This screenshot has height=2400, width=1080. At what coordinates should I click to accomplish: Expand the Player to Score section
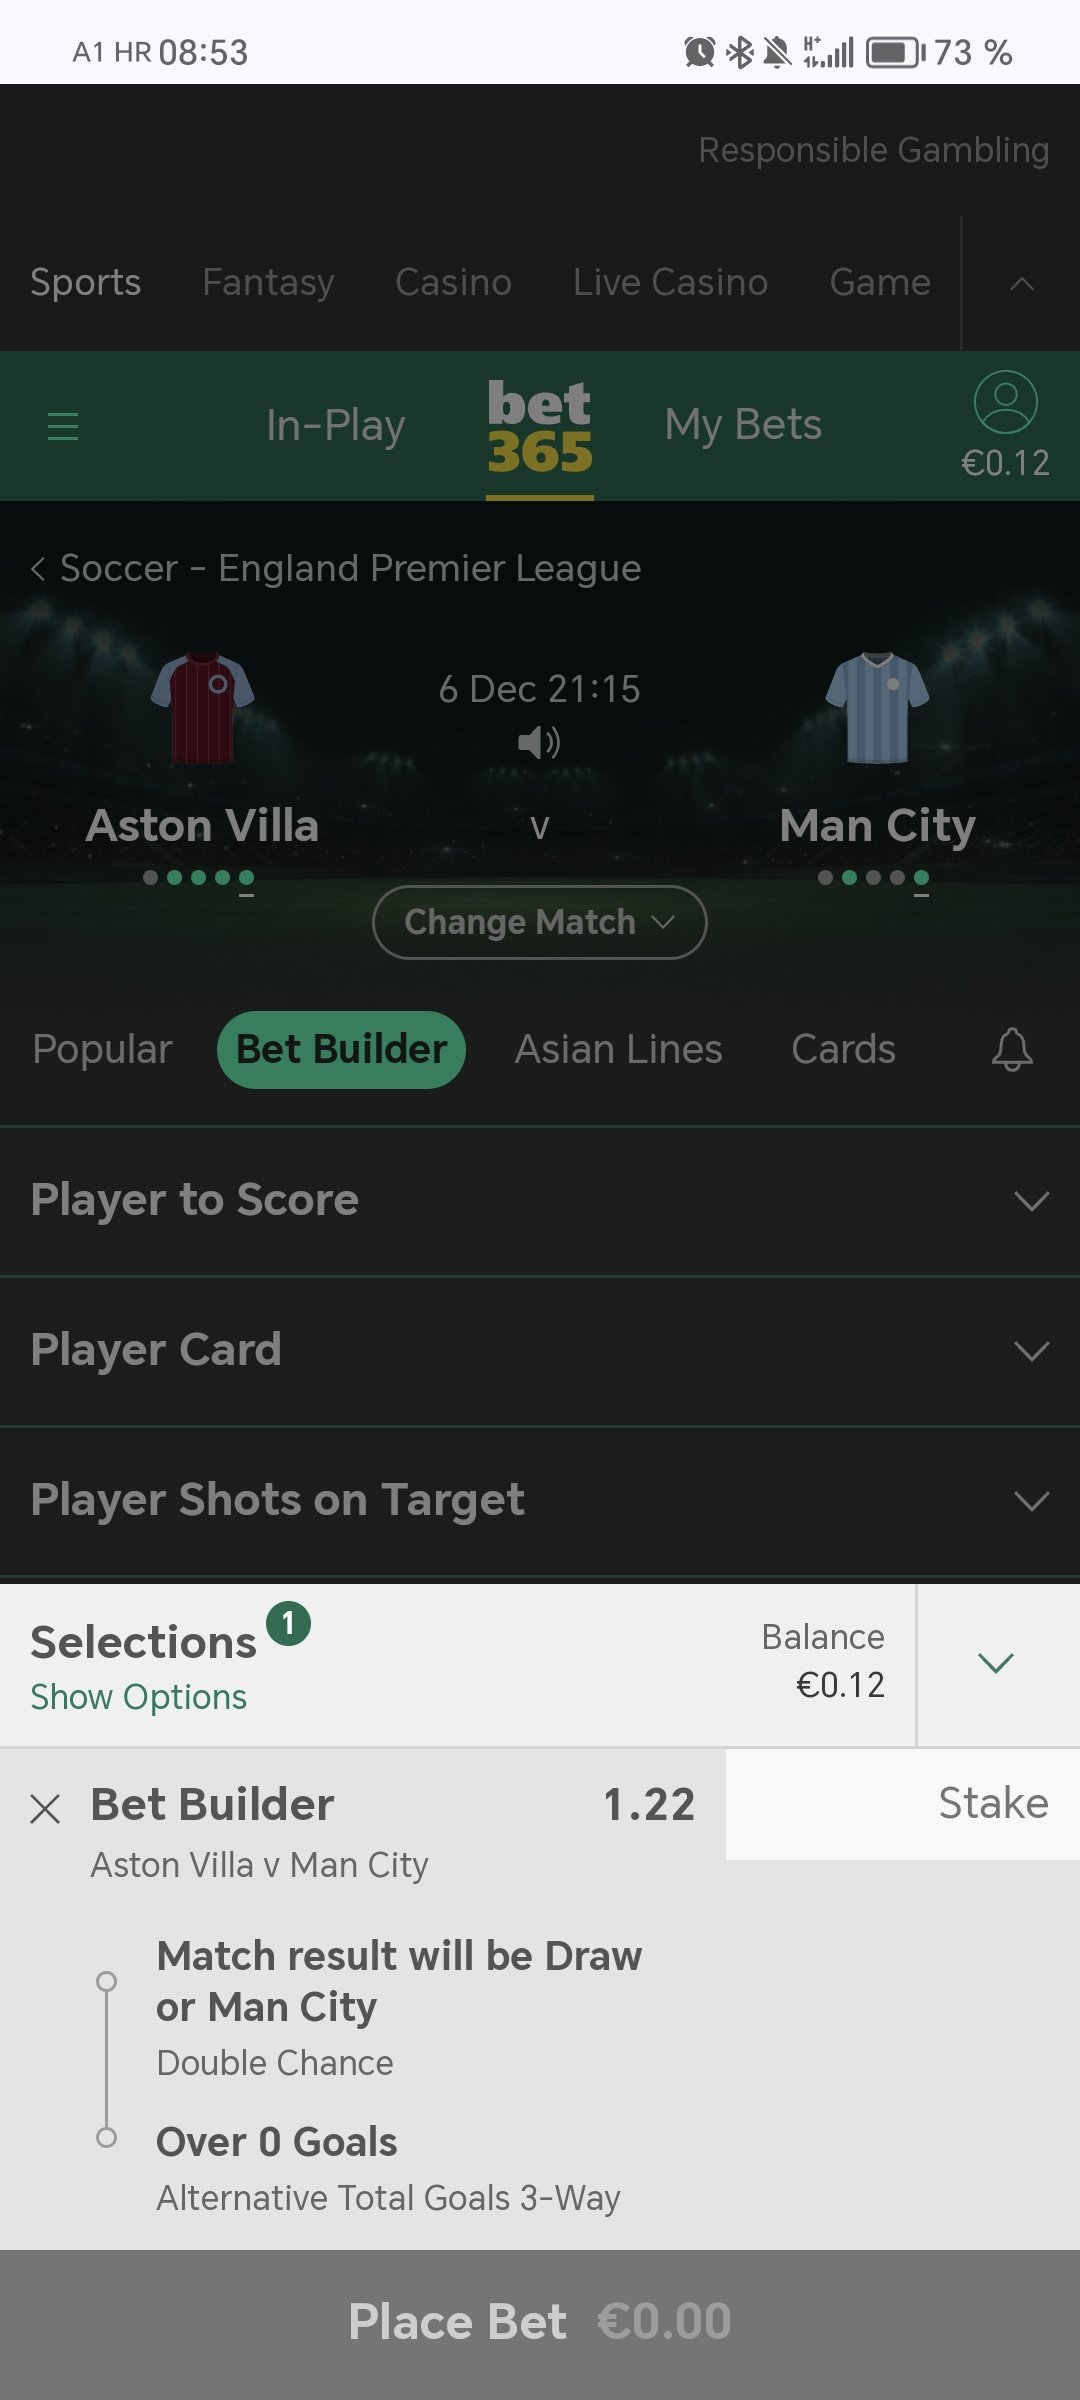click(x=540, y=1200)
